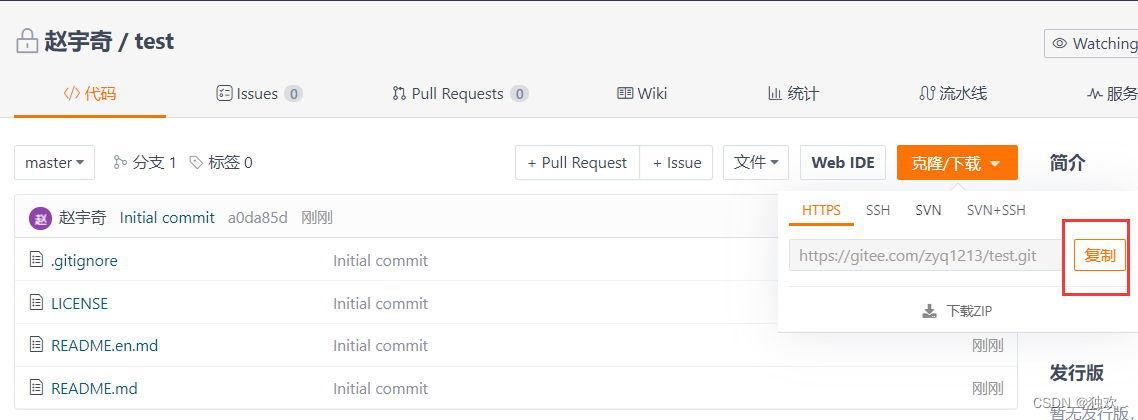This screenshot has height=420, width=1138.
Task: Click the 复制 copy button
Action: tap(1100, 255)
